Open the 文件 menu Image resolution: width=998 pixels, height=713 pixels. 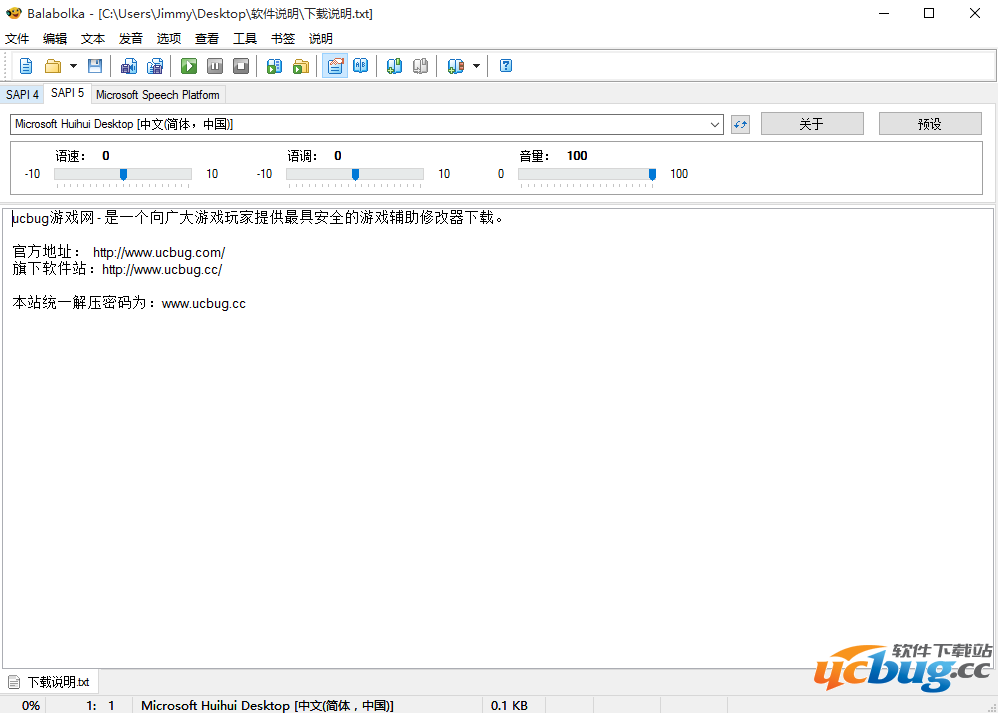(17, 39)
